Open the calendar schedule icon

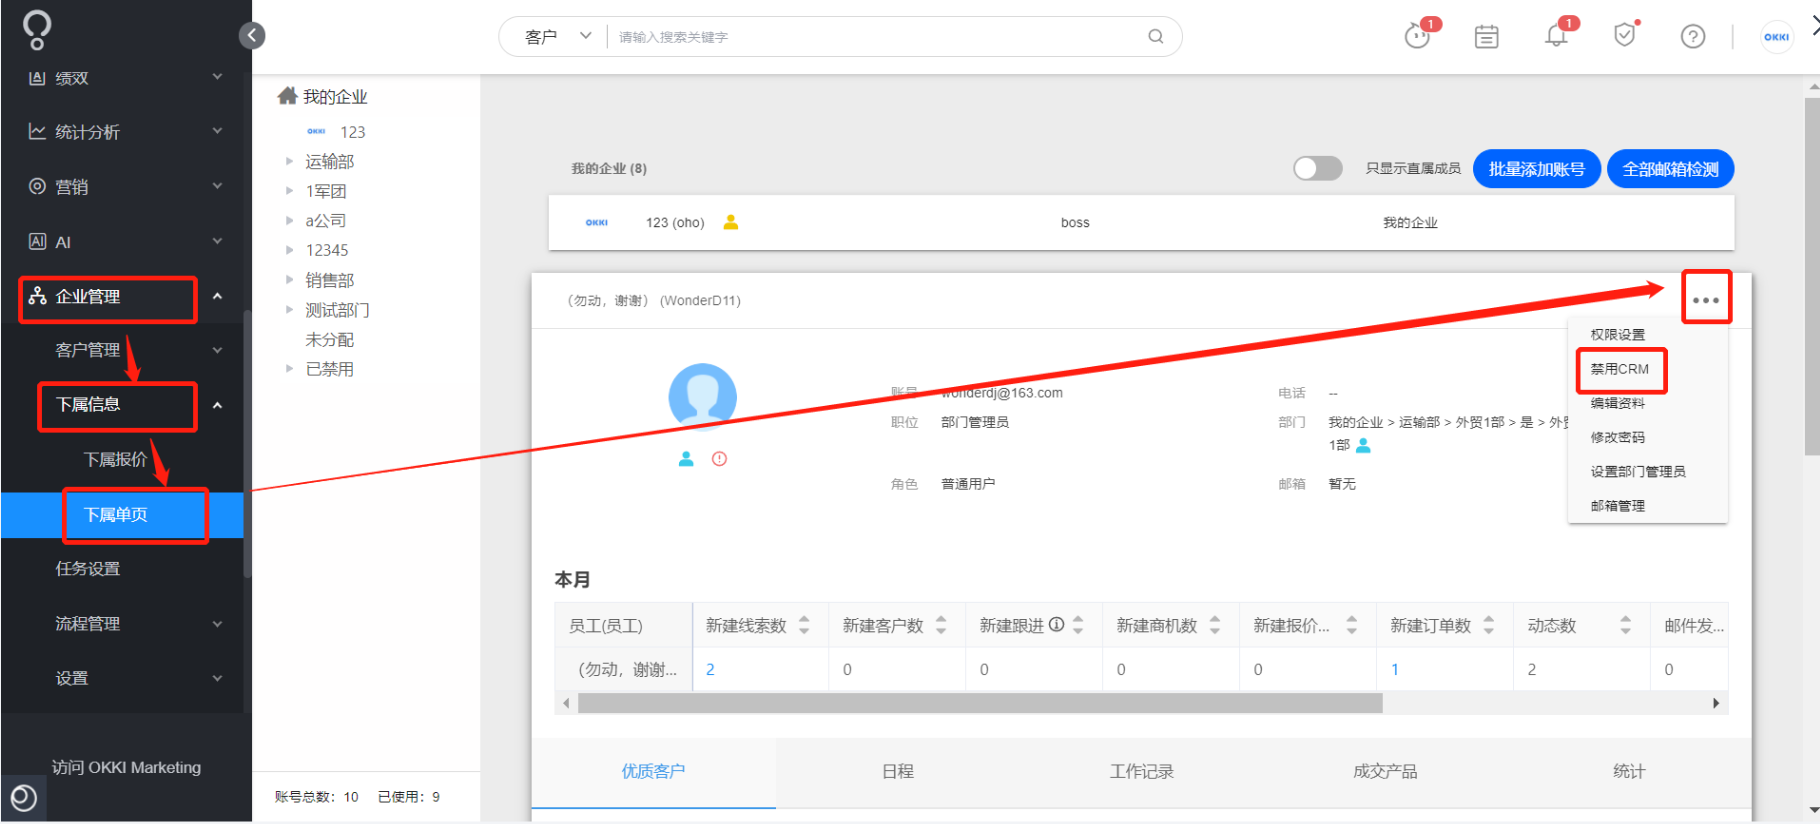pos(1487,37)
